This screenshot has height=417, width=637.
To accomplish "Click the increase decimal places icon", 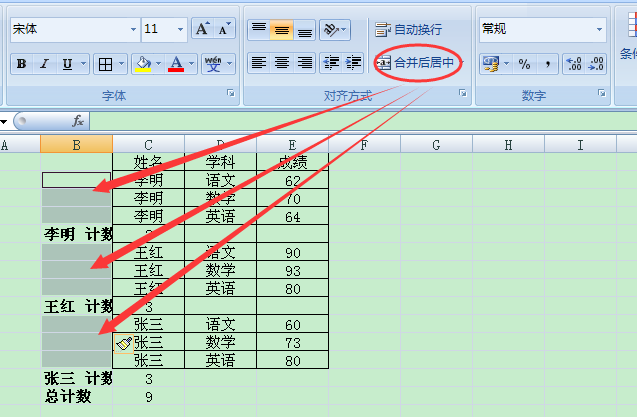I will click(574, 64).
